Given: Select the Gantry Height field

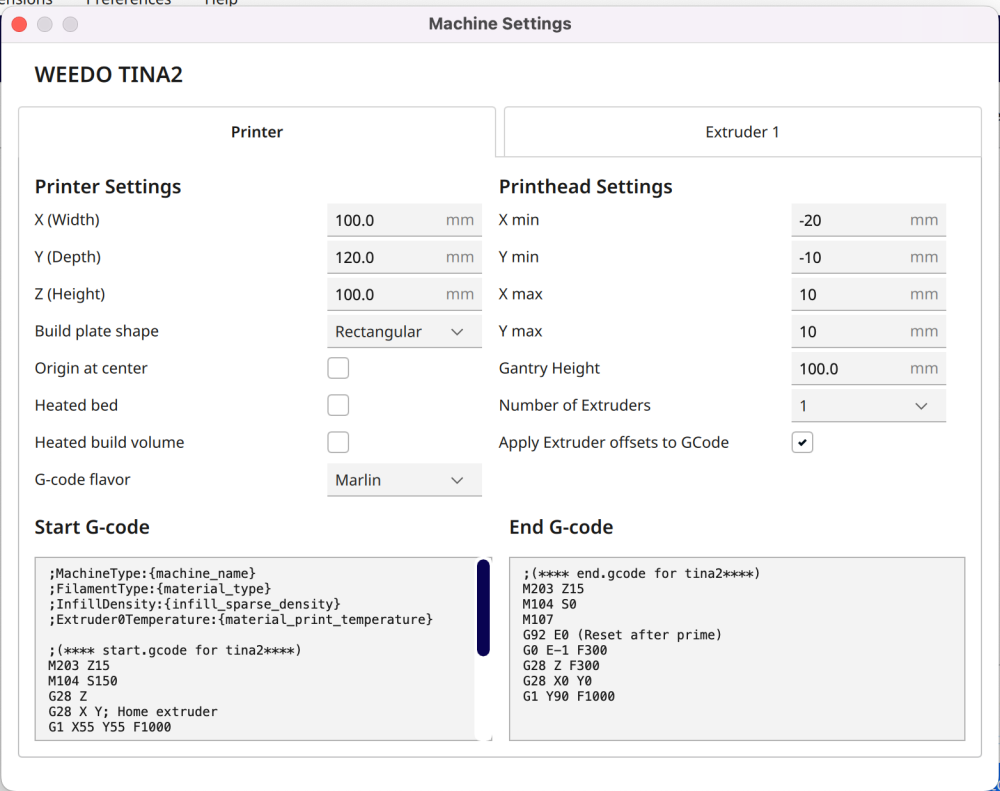Looking at the screenshot, I should pos(869,369).
